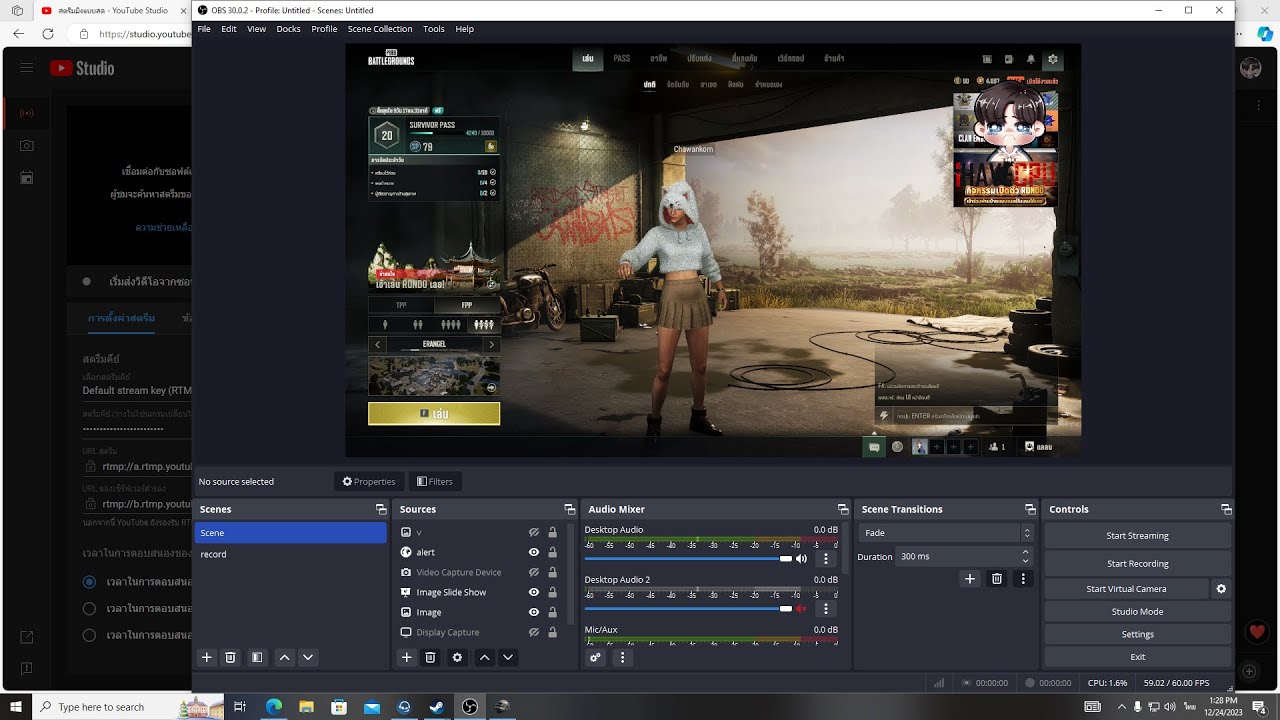The width and height of the screenshot is (1280, 720).
Task: Open transition properties three-dot menu
Action: point(1023,578)
